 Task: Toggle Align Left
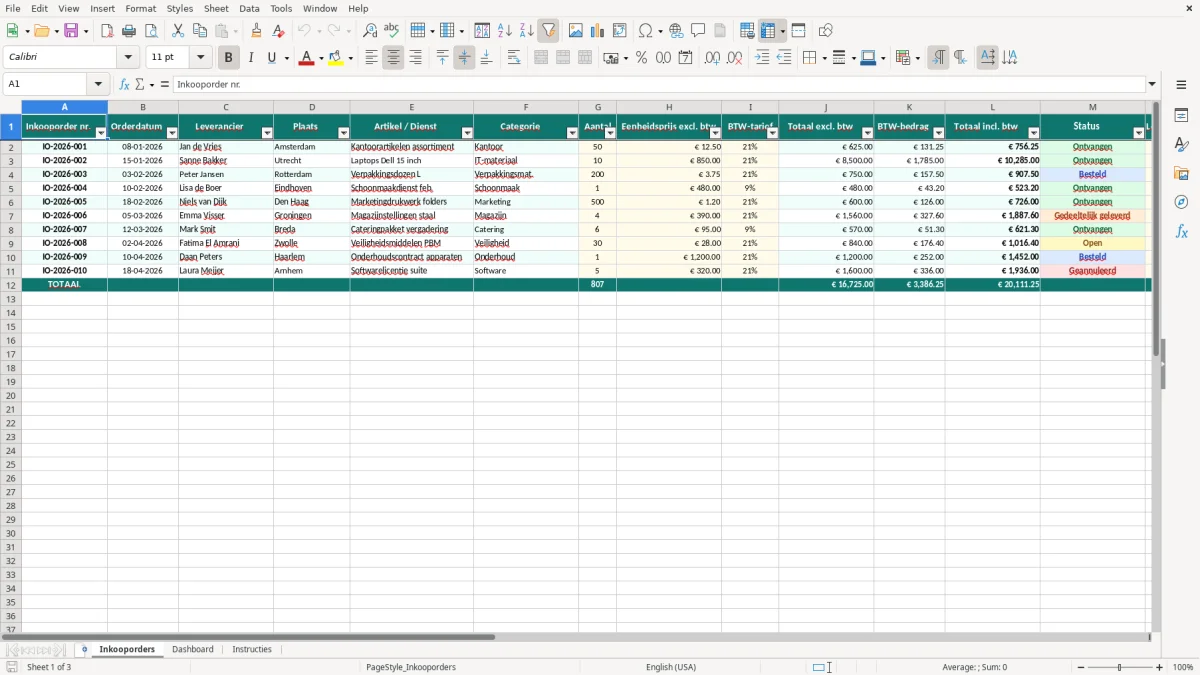(x=371, y=58)
